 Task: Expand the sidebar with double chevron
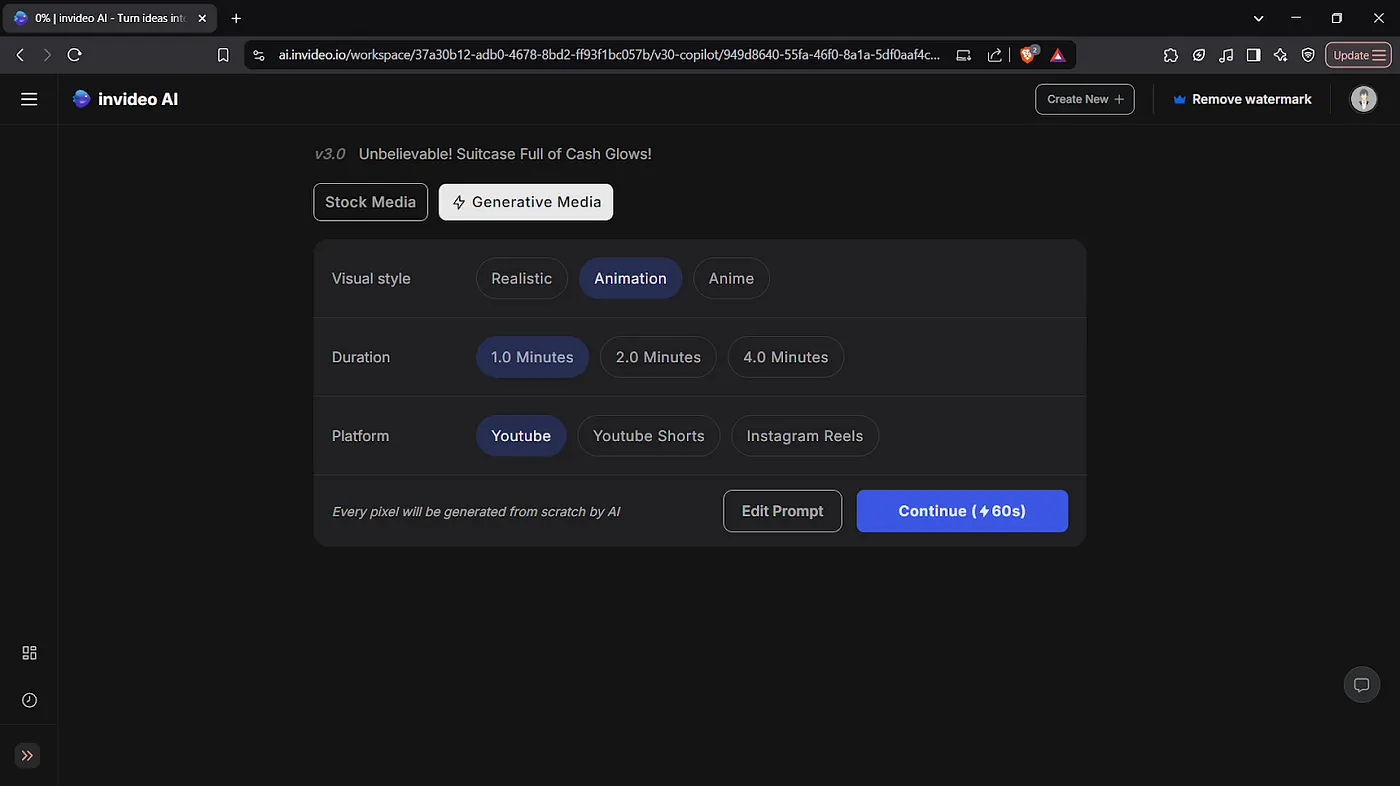28,756
